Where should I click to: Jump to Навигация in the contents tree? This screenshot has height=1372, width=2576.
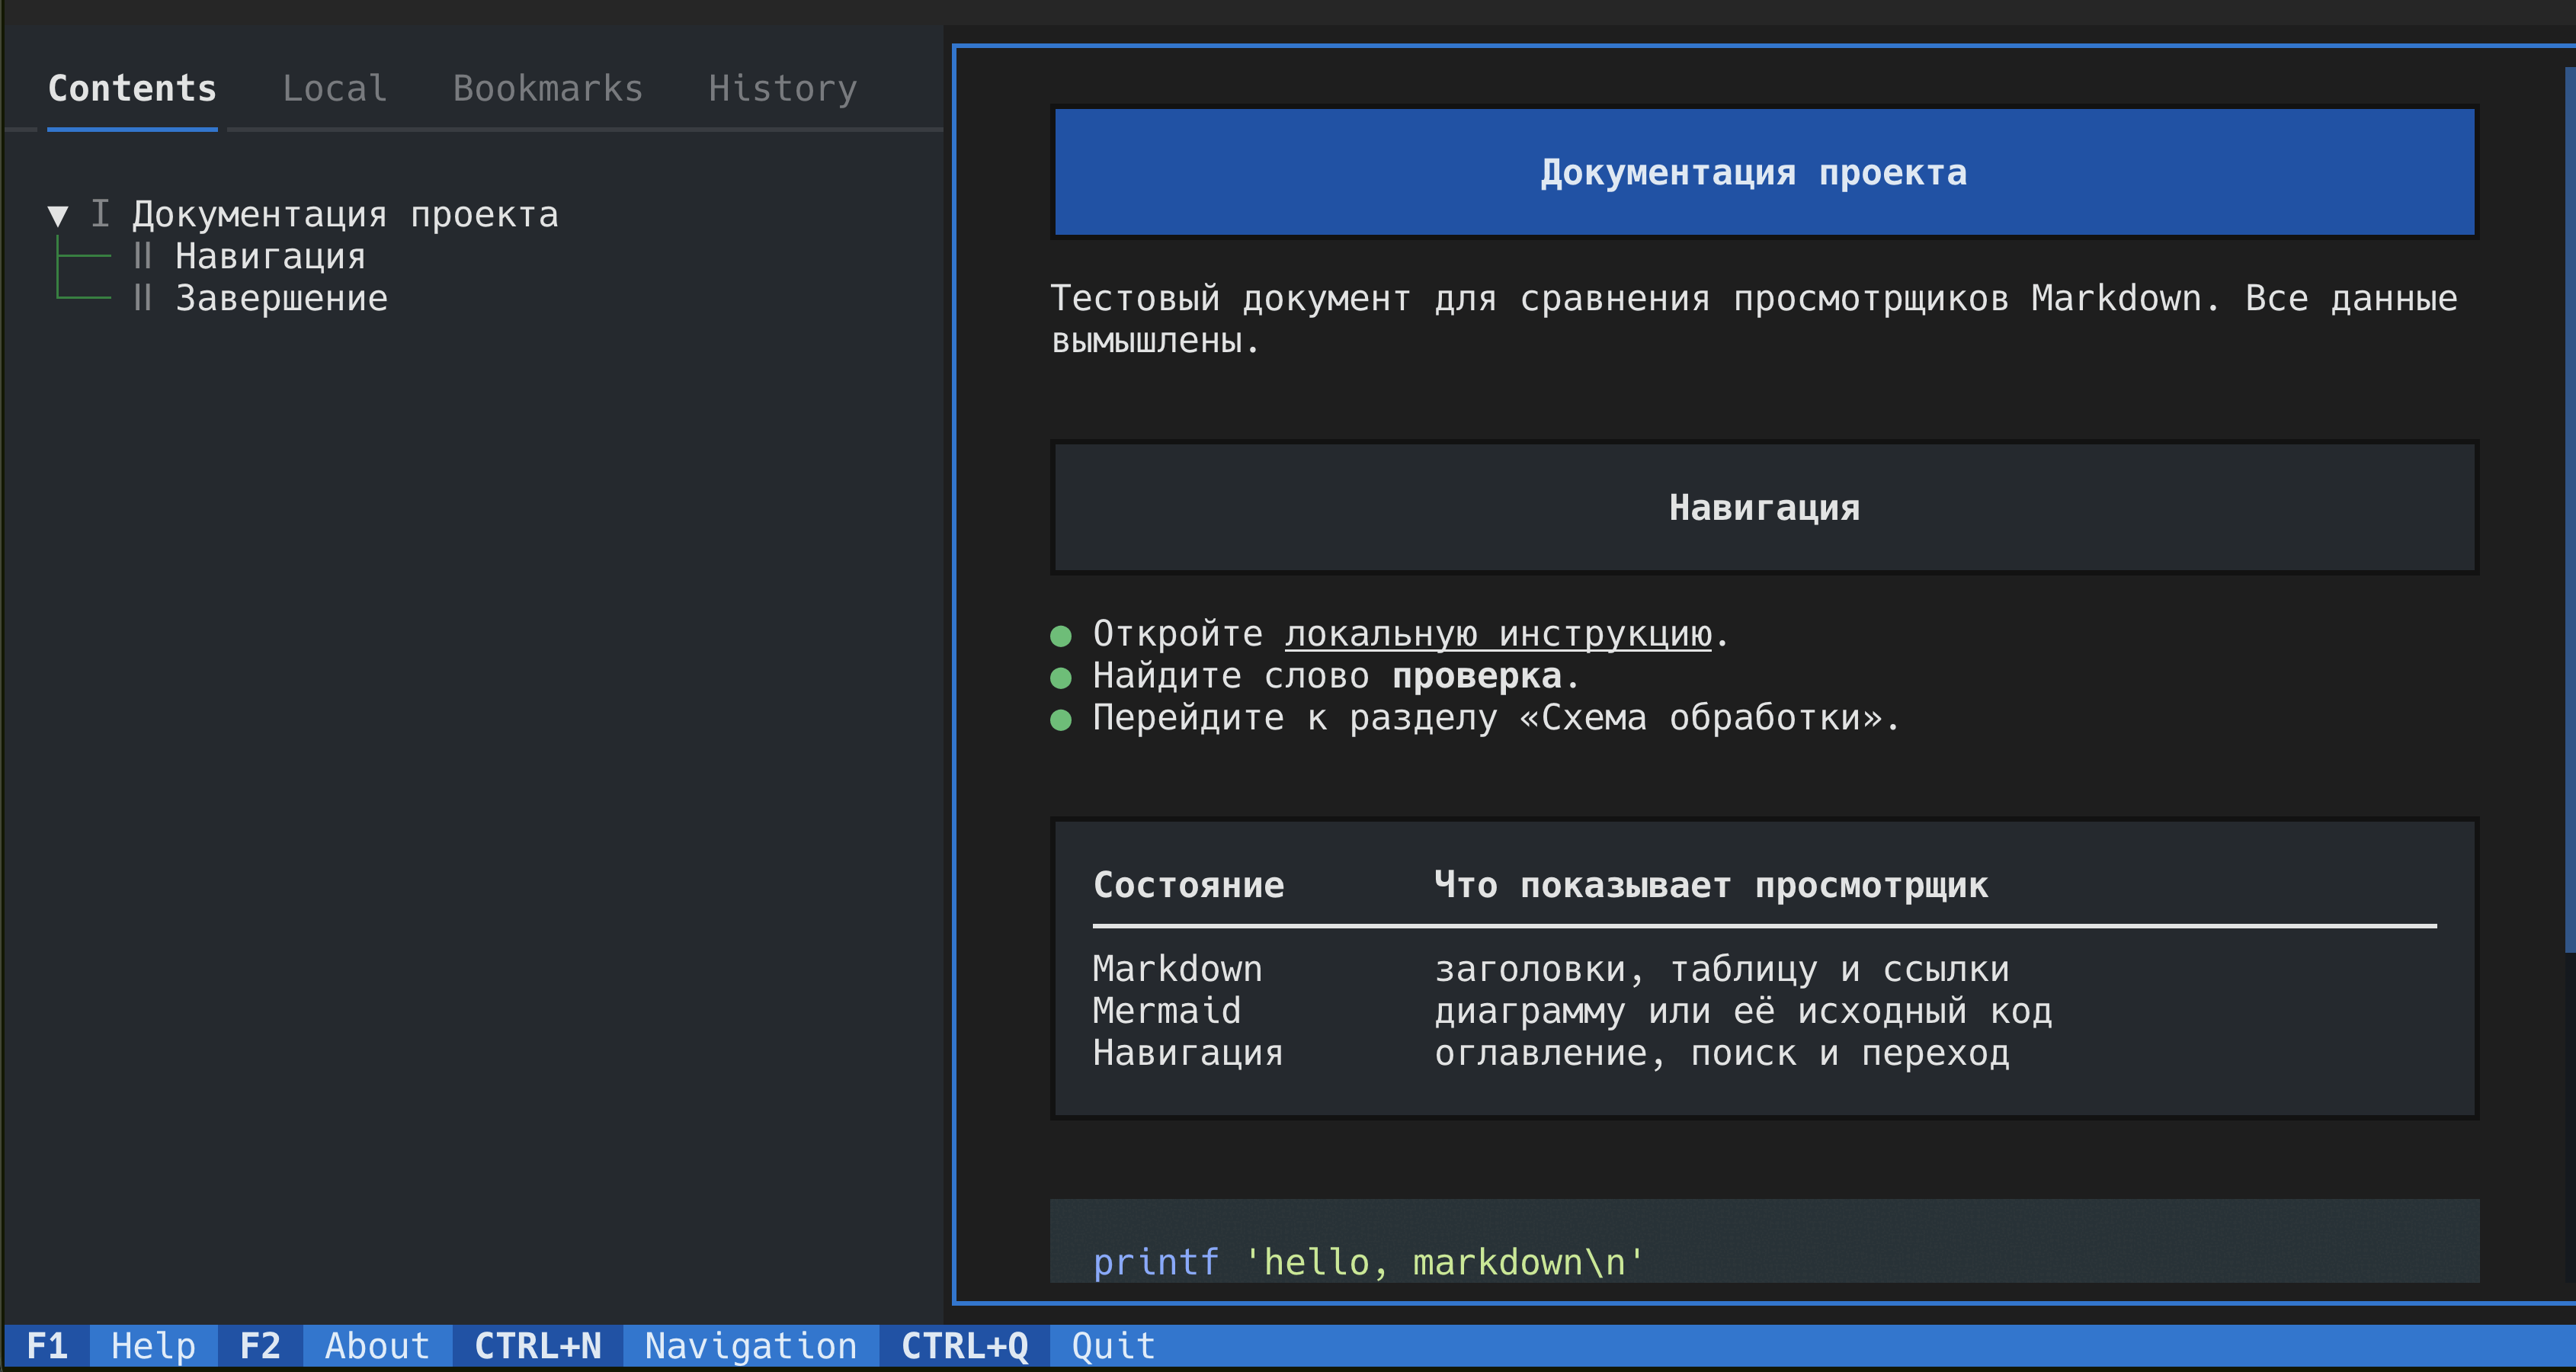click(x=270, y=257)
